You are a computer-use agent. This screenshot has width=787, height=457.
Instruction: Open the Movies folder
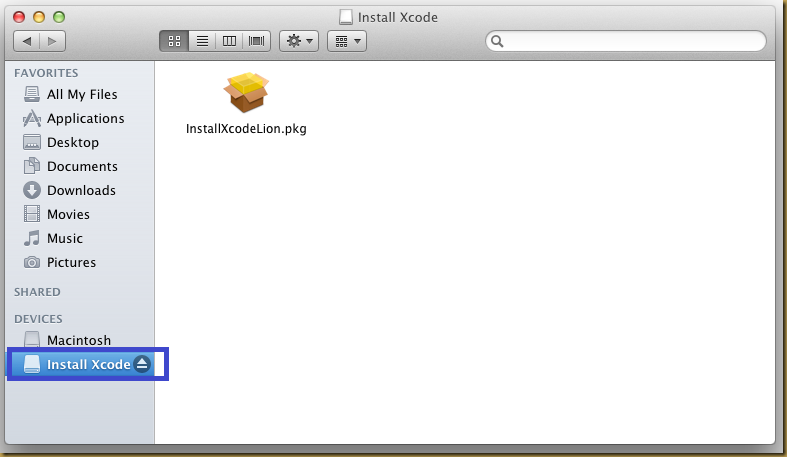click(68, 214)
